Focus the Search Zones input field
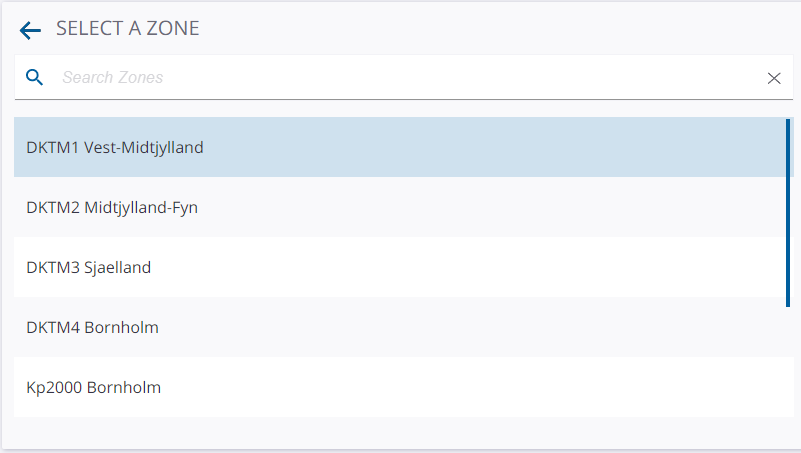The image size is (801, 453). click(404, 77)
